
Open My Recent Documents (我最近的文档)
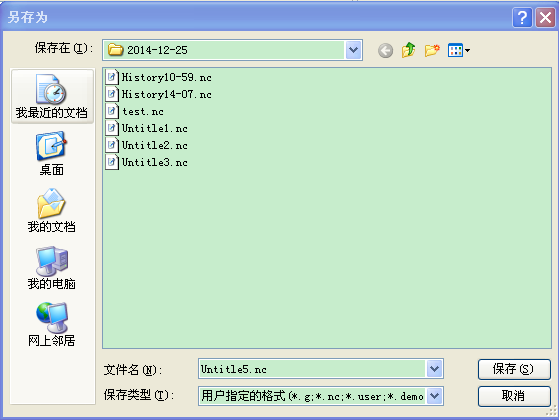52,97
